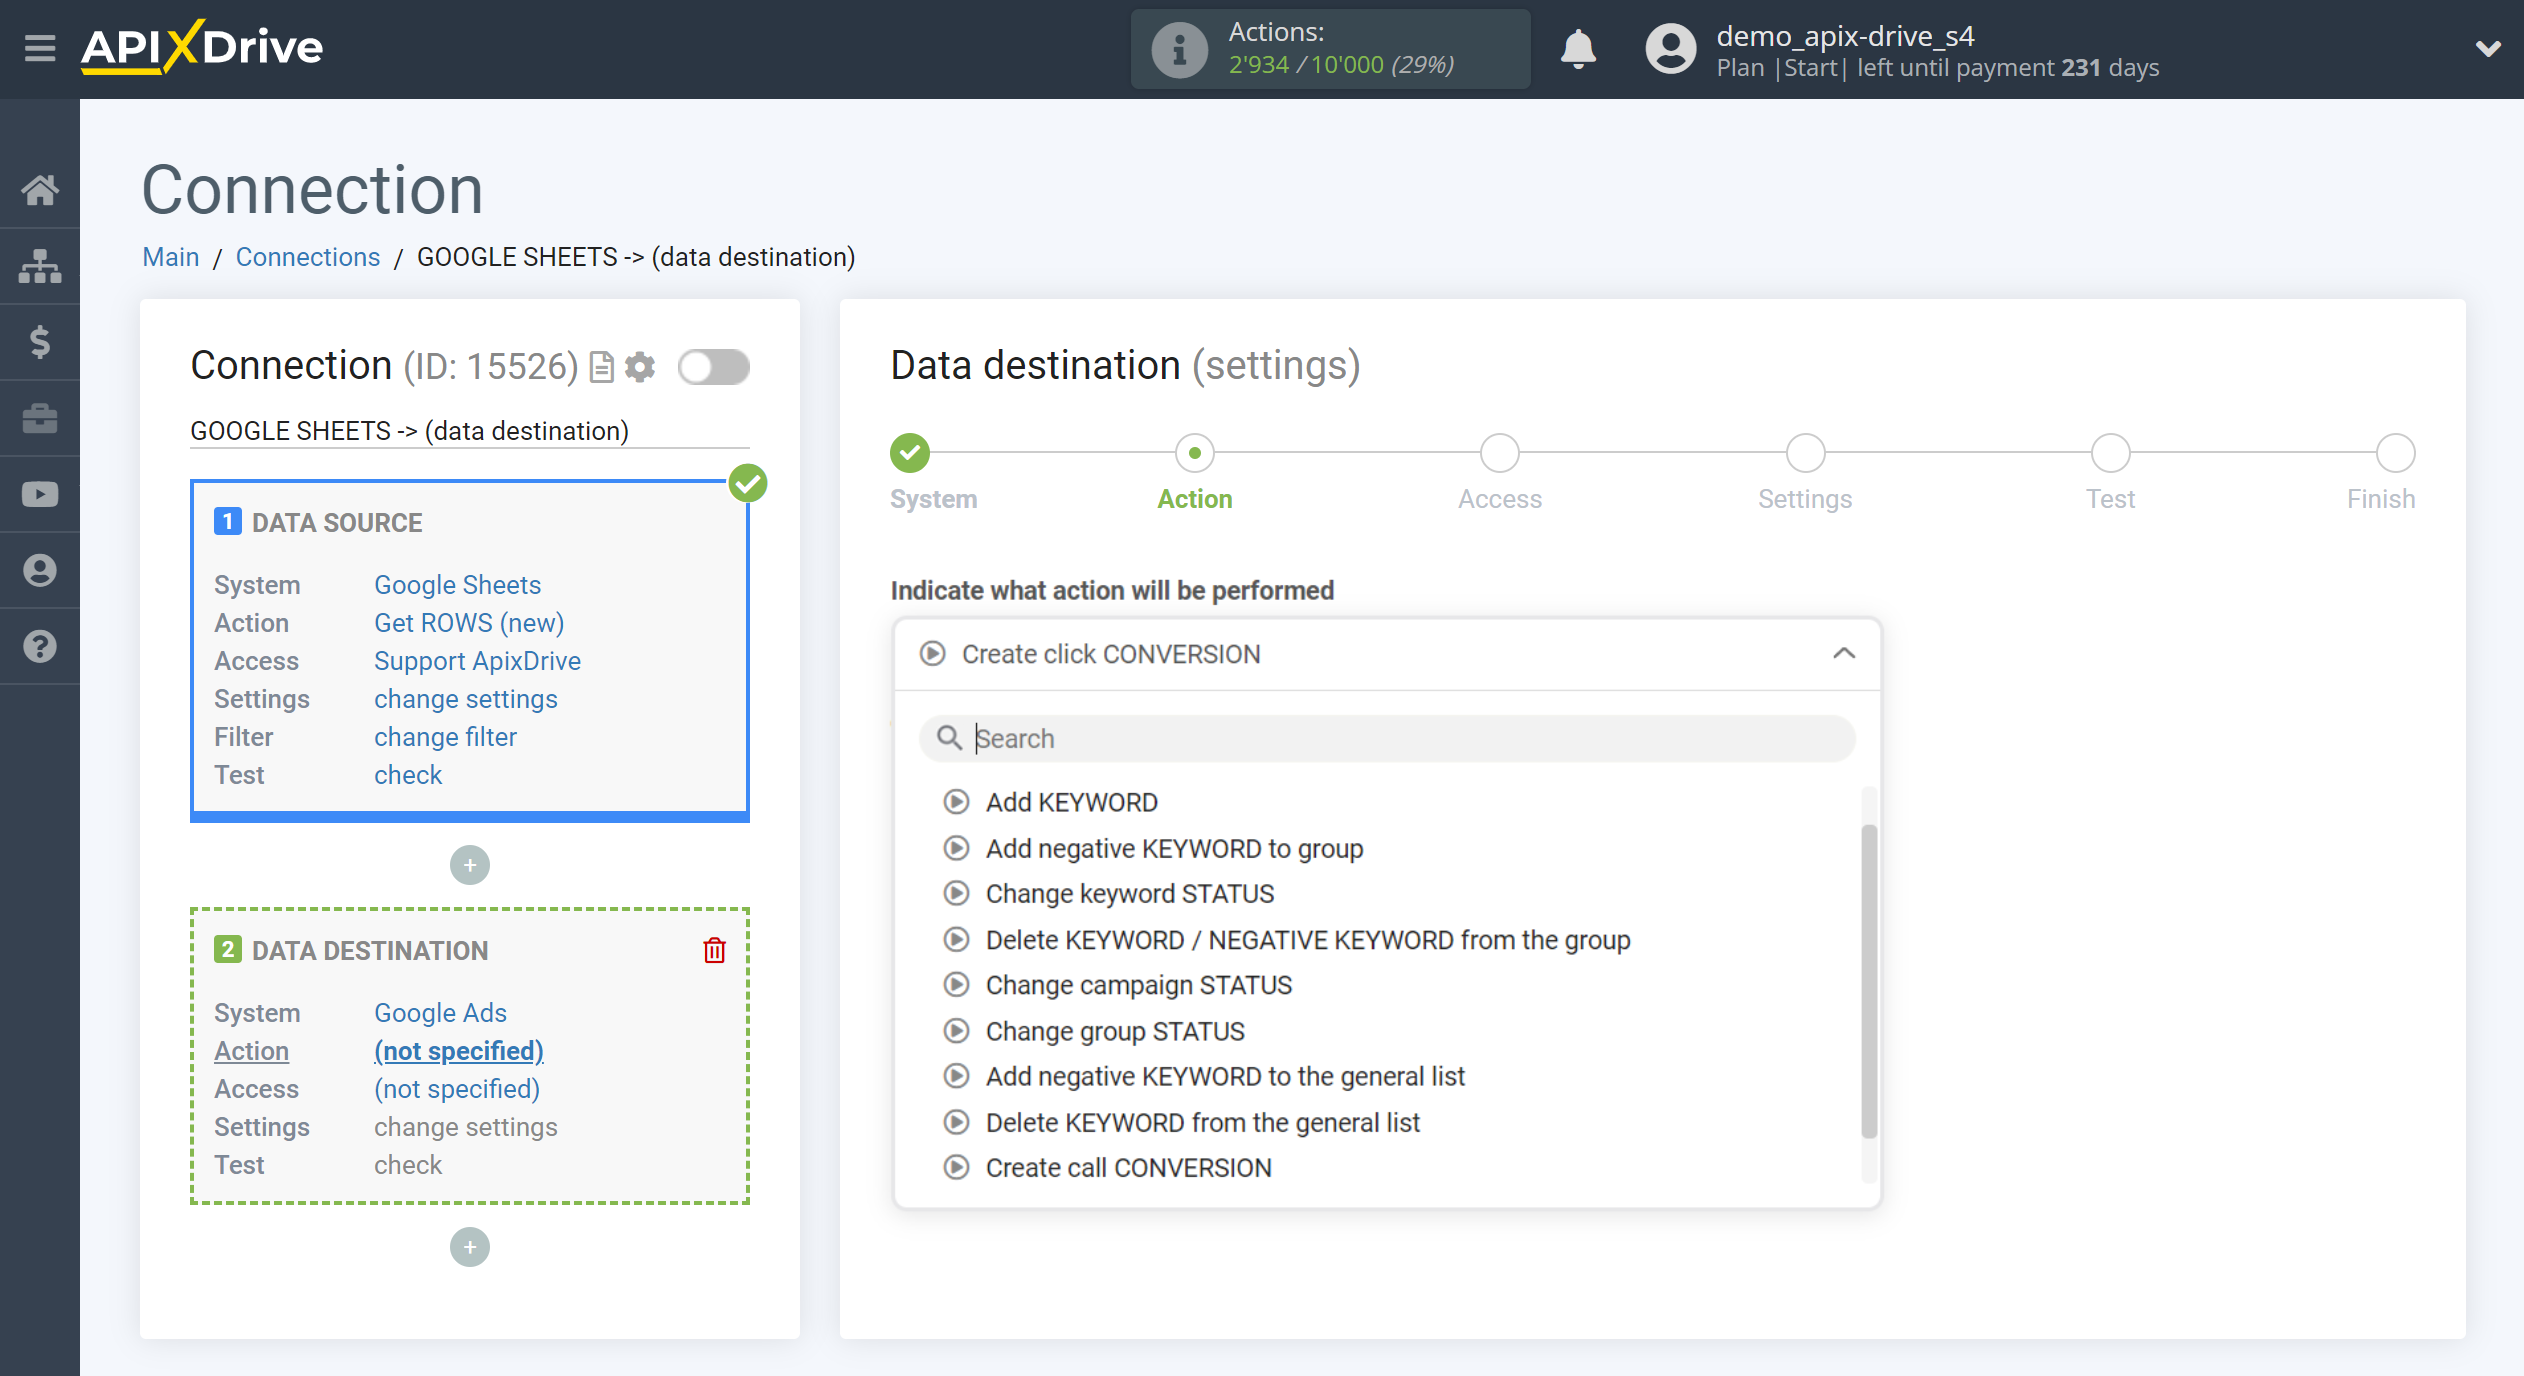Click the DATA DESTINATION block header
2524x1376 pixels.
point(370,950)
